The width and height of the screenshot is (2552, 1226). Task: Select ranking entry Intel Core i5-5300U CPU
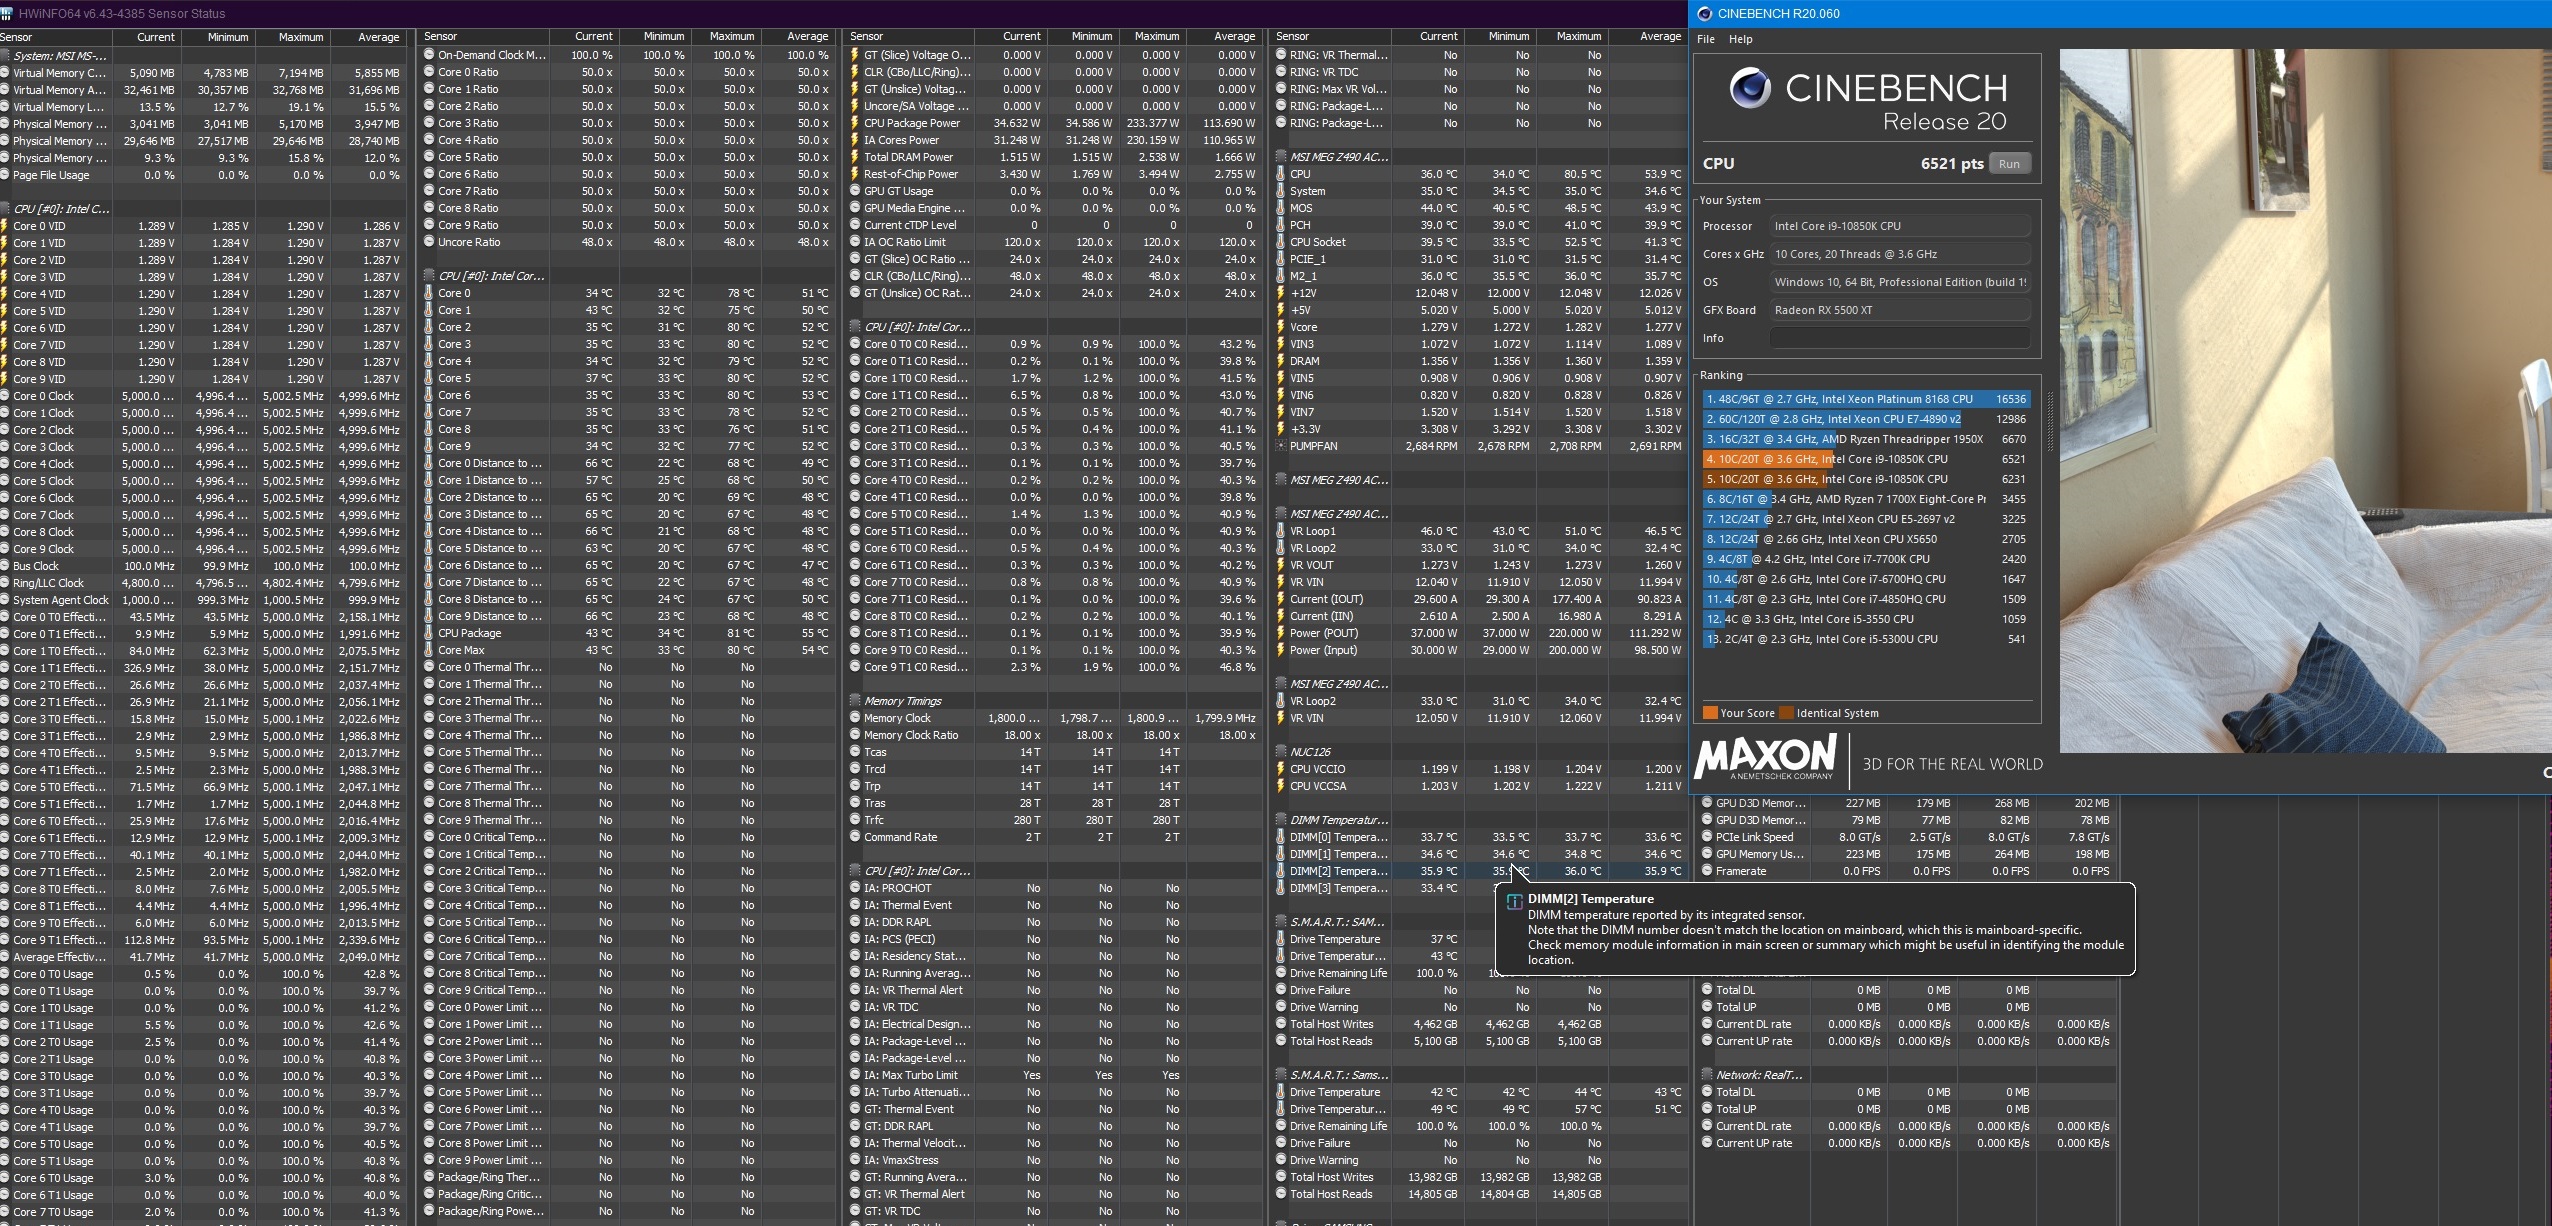click(x=1866, y=639)
